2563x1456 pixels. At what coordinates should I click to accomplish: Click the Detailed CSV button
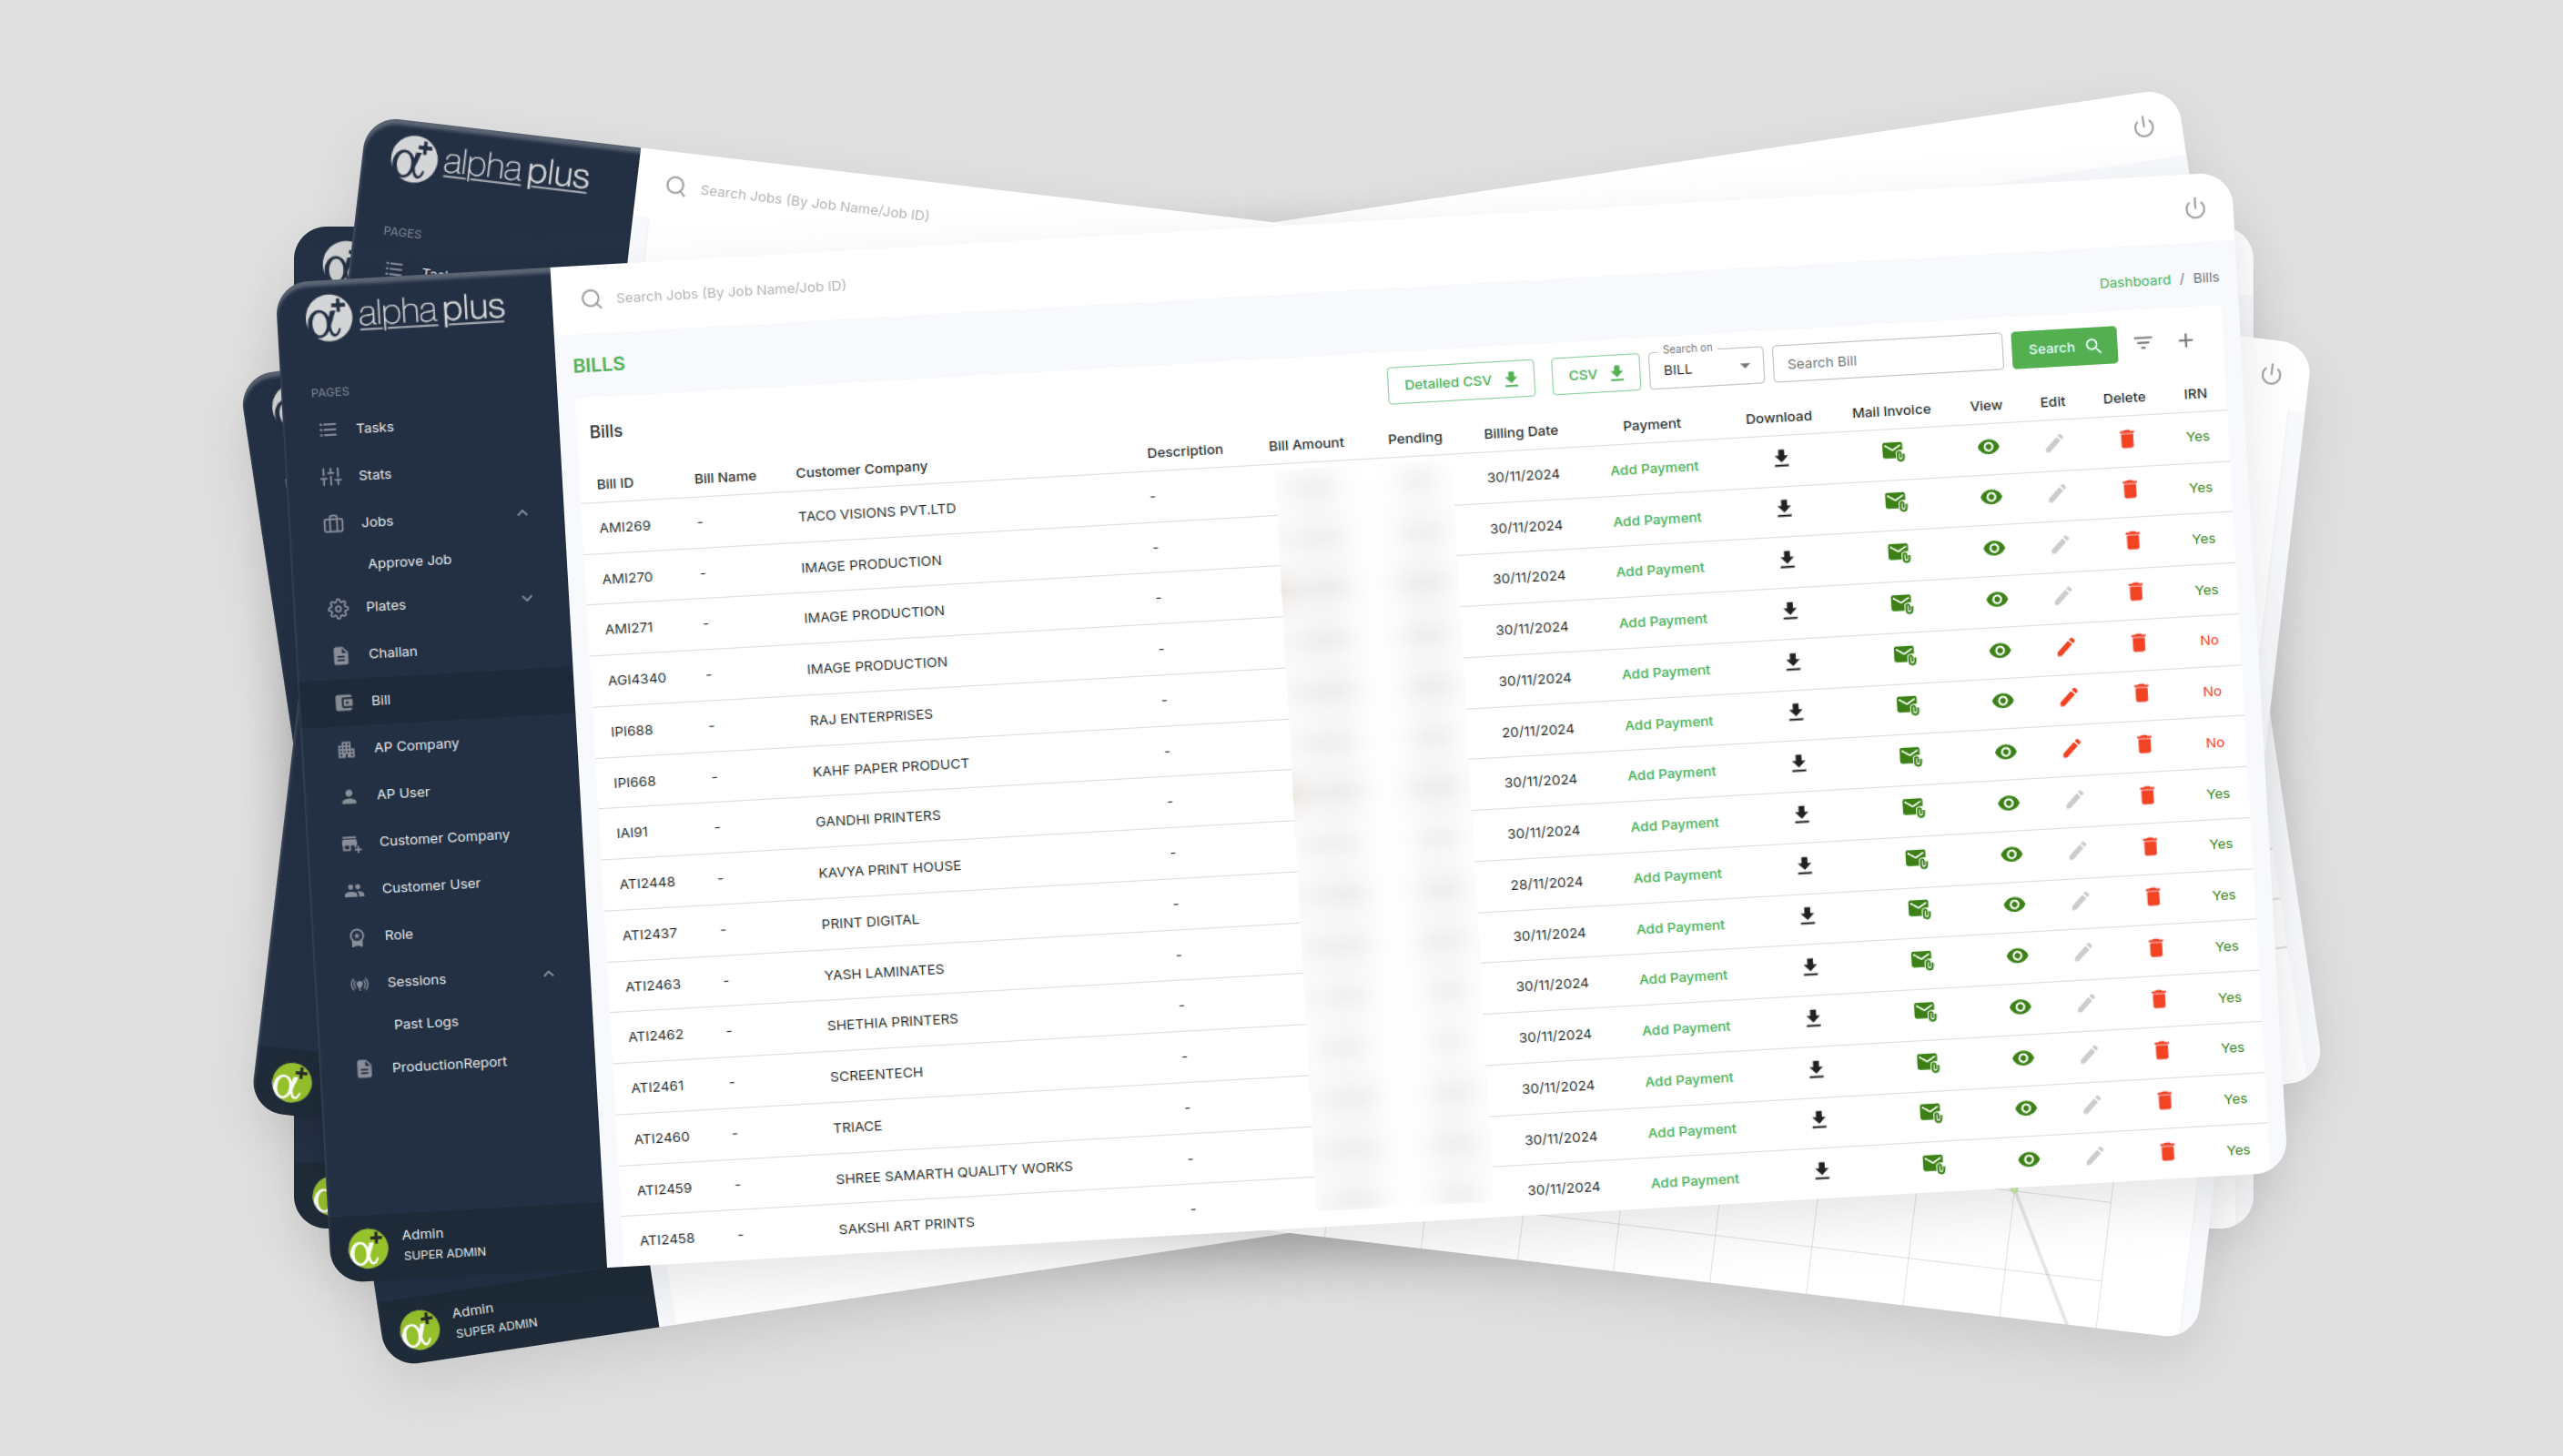click(x=1461, y=381)
